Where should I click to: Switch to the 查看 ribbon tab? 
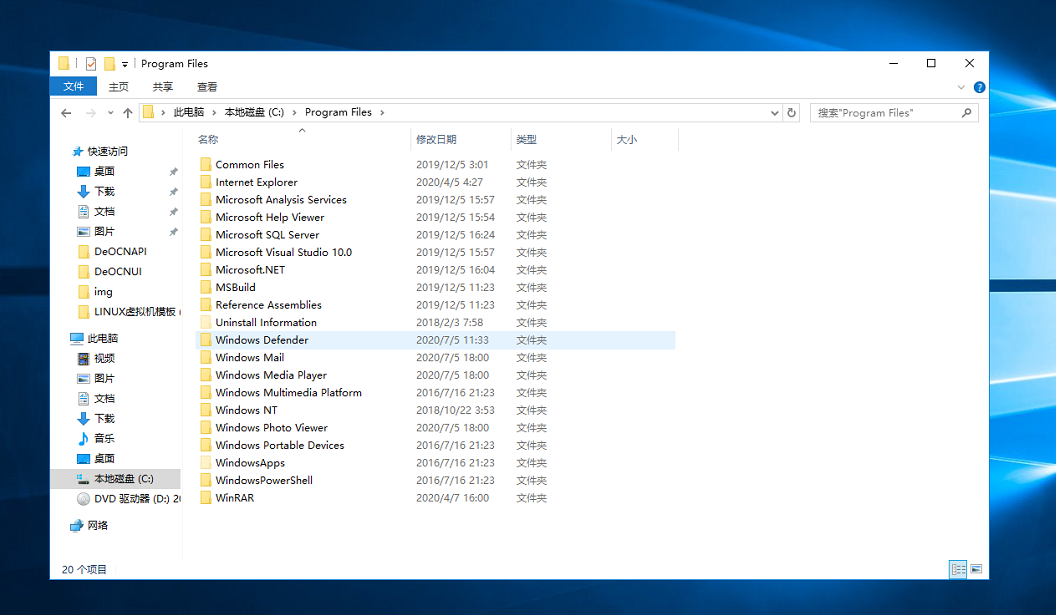tap(207, 87)
